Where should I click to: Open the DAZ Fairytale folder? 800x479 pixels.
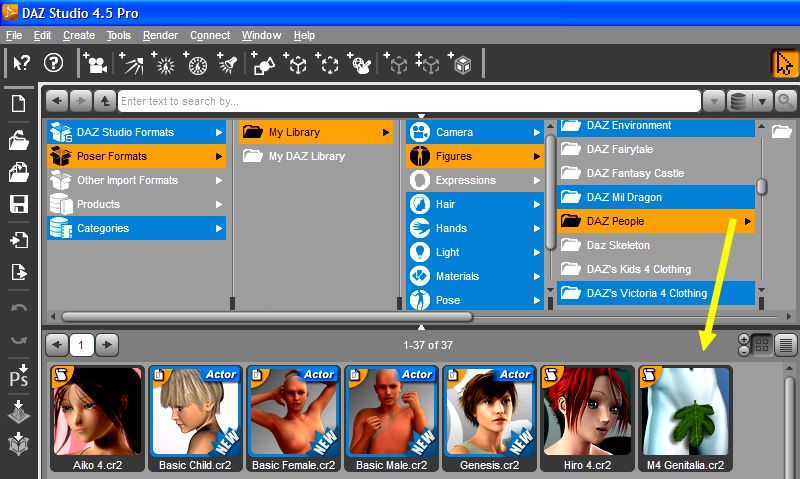click(656, 149)
